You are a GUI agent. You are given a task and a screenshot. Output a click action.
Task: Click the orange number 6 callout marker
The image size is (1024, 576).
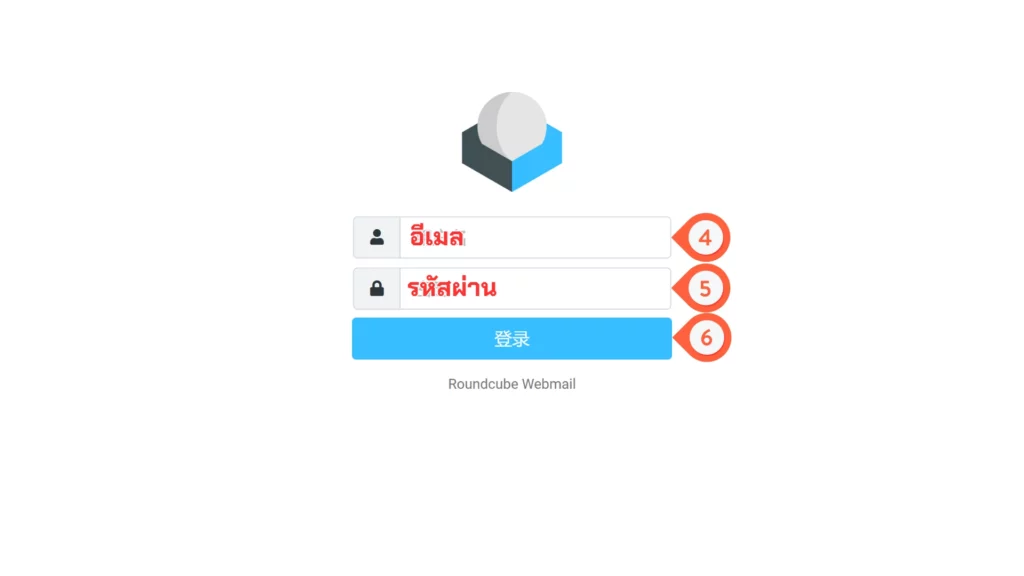[703, 338]
